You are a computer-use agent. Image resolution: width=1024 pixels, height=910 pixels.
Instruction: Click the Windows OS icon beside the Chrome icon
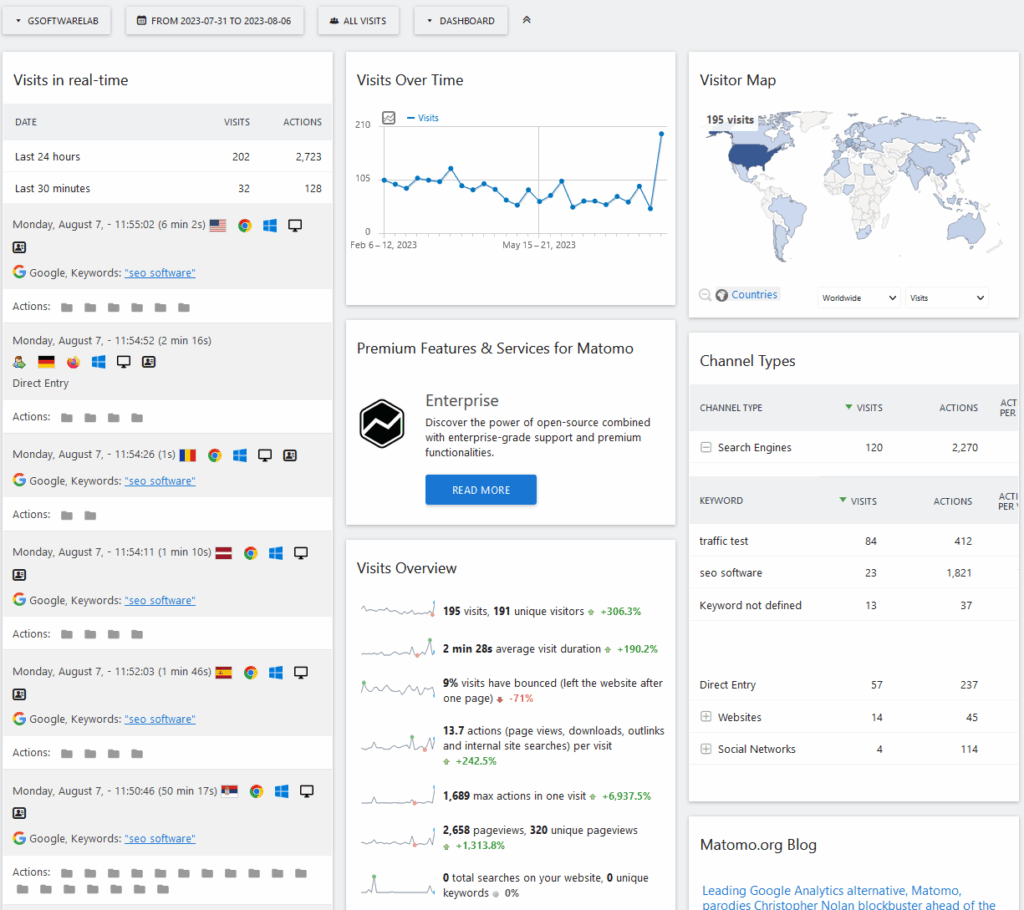[x=269, y=225]
